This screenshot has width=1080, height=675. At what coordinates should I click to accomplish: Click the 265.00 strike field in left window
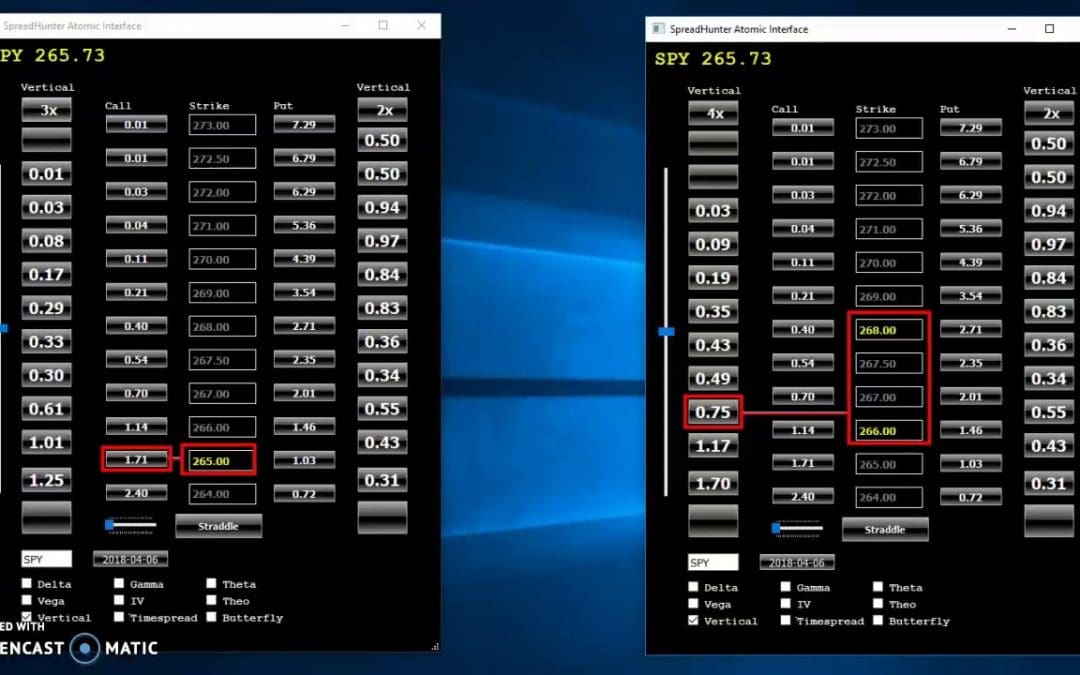tap(222, 461)
